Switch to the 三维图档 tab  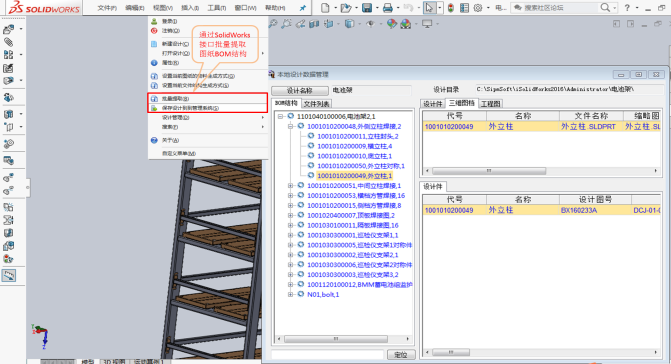[461, 103]
